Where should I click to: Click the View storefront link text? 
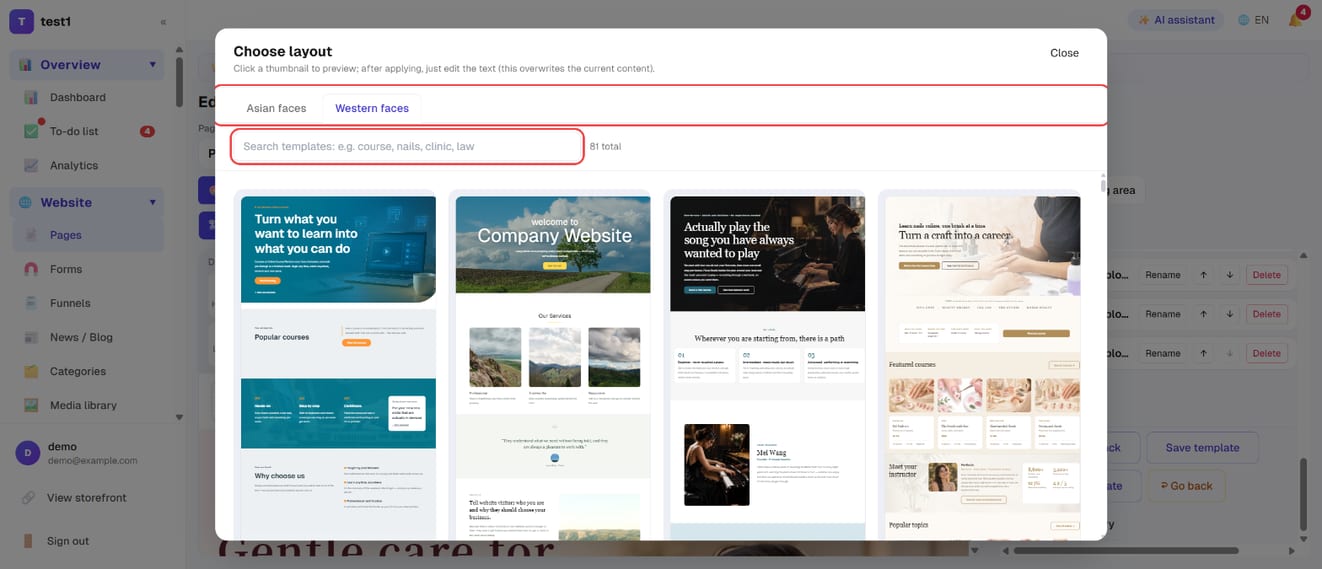87,498
